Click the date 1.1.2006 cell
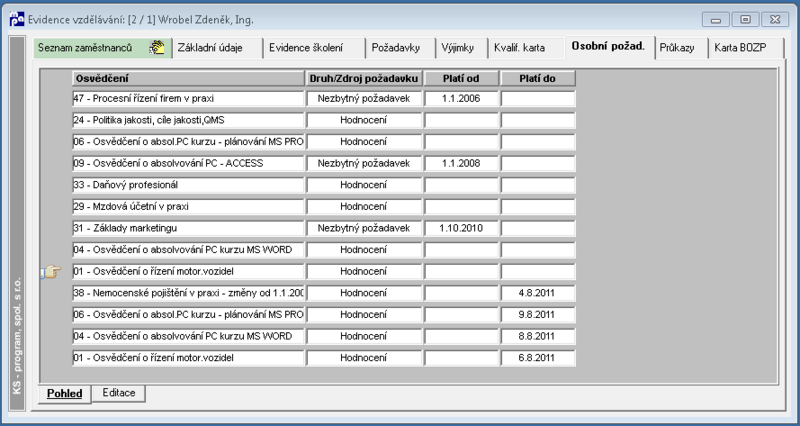 pos(462,98)
